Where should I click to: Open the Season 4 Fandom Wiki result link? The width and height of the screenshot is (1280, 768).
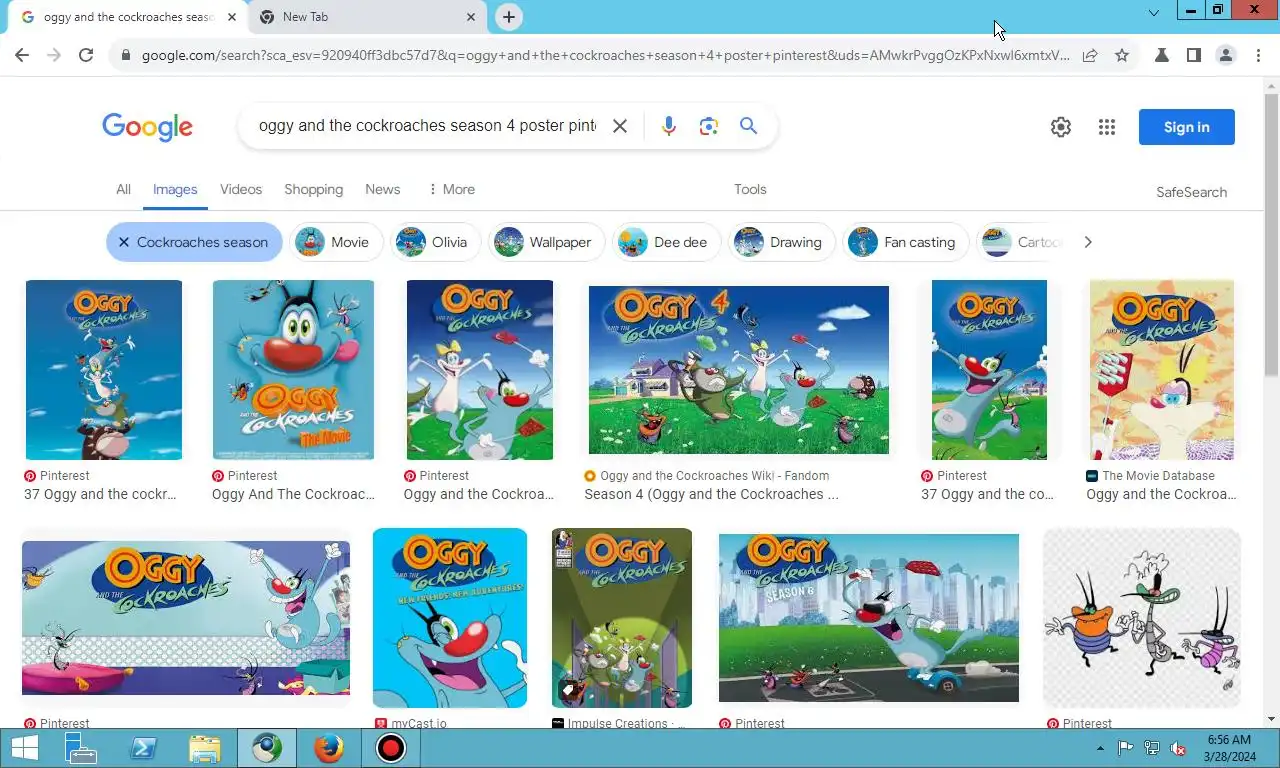(x=711, y=494)
